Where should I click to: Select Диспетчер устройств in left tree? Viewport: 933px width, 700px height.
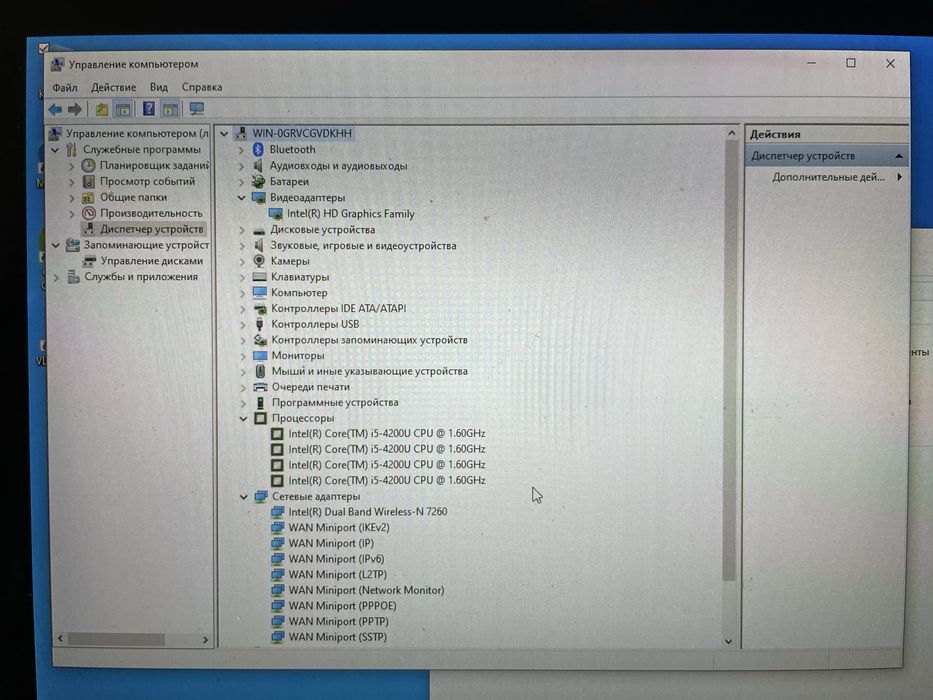click(x=152, y=229)
